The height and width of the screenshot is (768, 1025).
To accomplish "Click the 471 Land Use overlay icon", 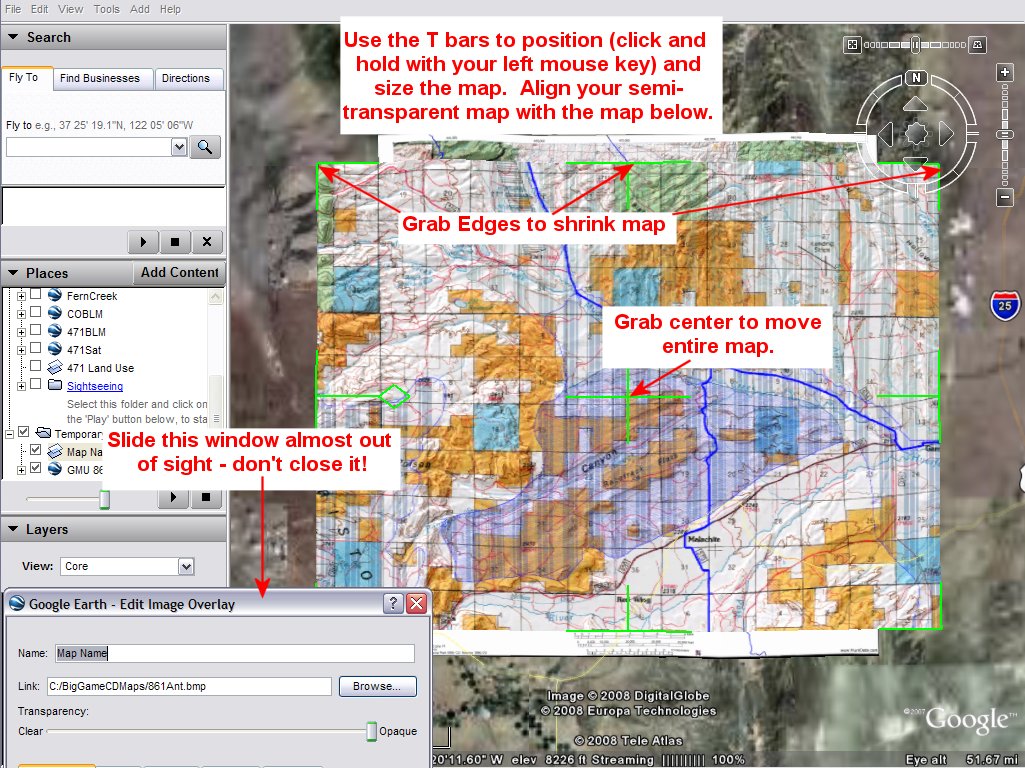I will click(55, 367).
